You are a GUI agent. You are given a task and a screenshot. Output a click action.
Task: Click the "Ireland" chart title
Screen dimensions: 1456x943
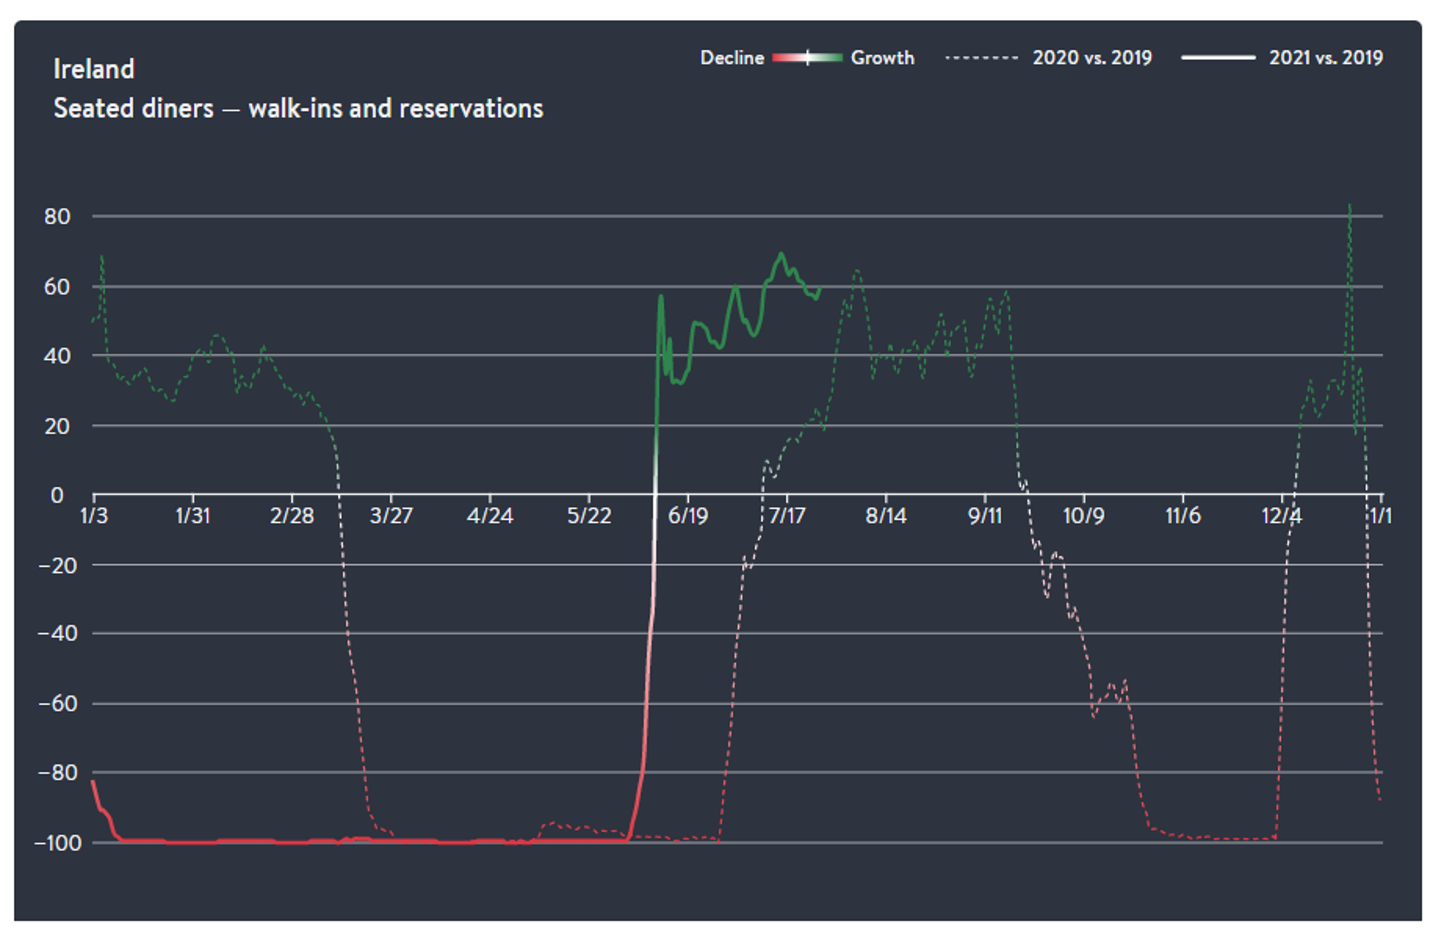coord(94,69)
